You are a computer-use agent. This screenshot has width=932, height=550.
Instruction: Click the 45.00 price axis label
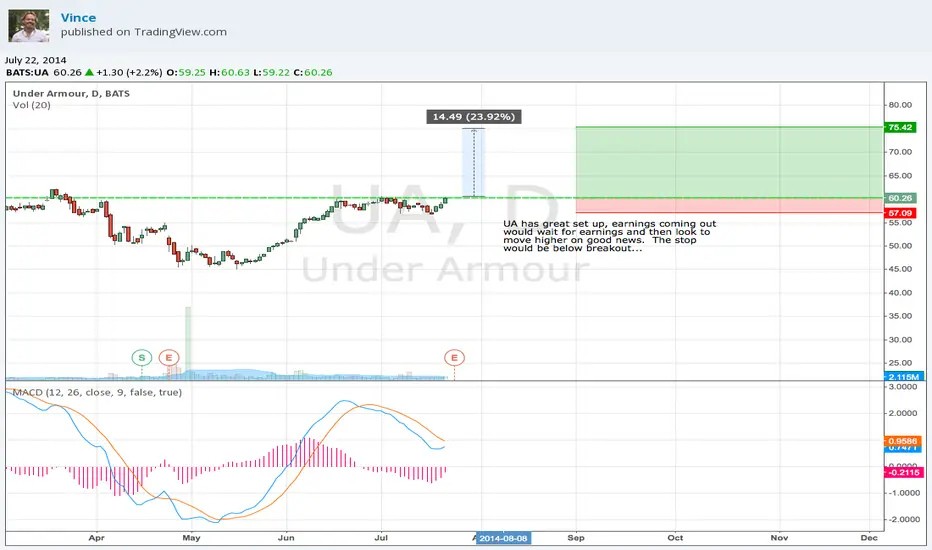point(900,269)
